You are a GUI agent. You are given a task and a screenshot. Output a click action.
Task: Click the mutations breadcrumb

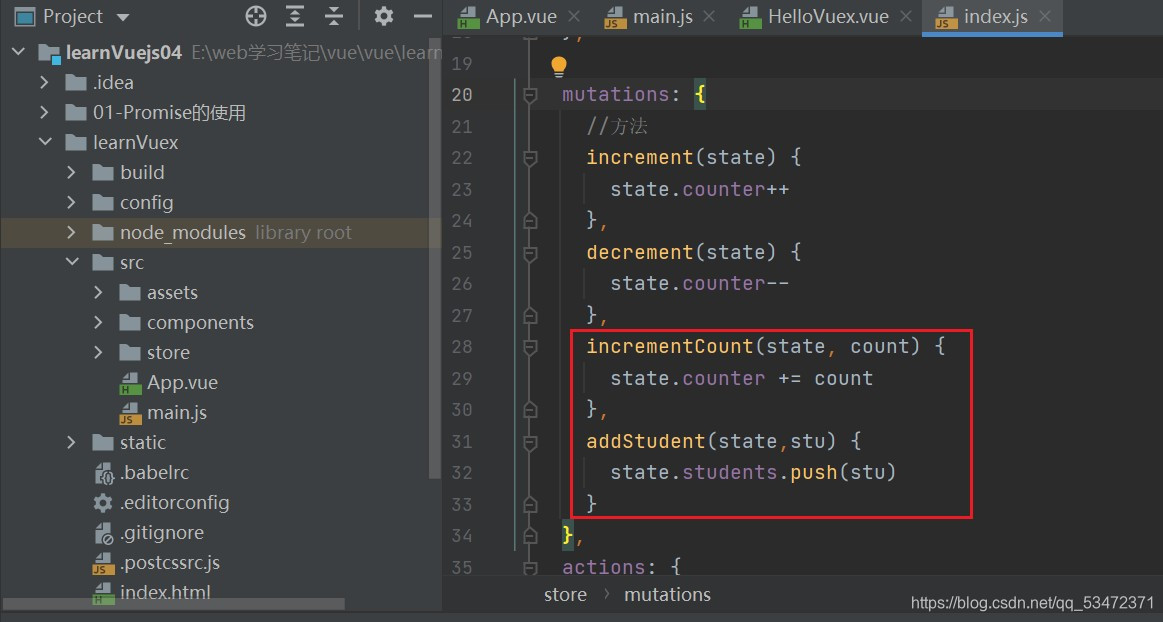[668, 595]
